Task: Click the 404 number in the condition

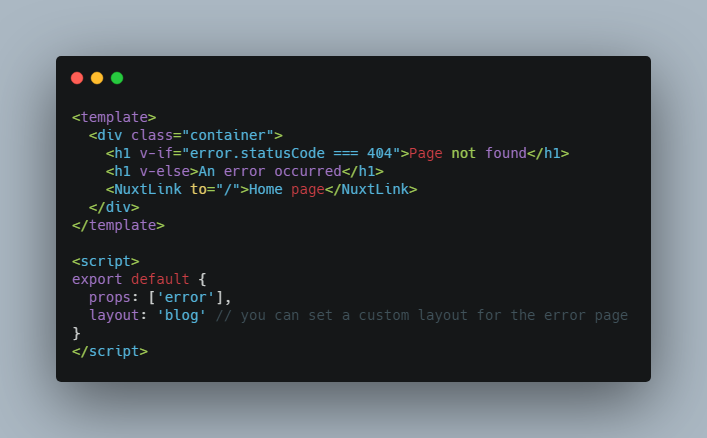Action: 380,153
